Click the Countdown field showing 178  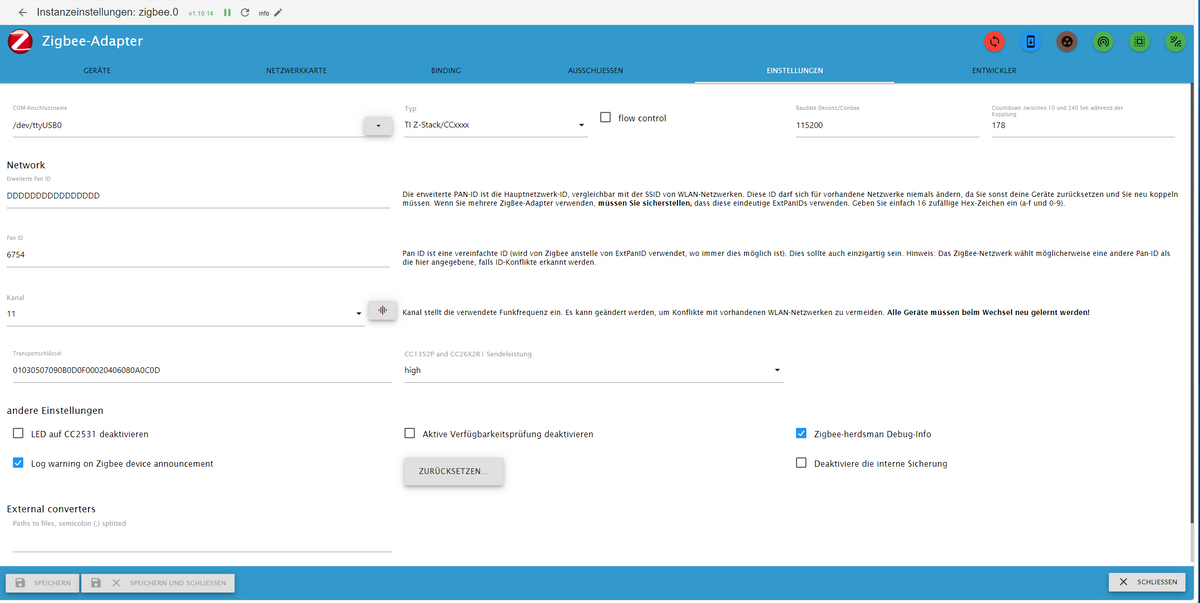point(1083,125)
